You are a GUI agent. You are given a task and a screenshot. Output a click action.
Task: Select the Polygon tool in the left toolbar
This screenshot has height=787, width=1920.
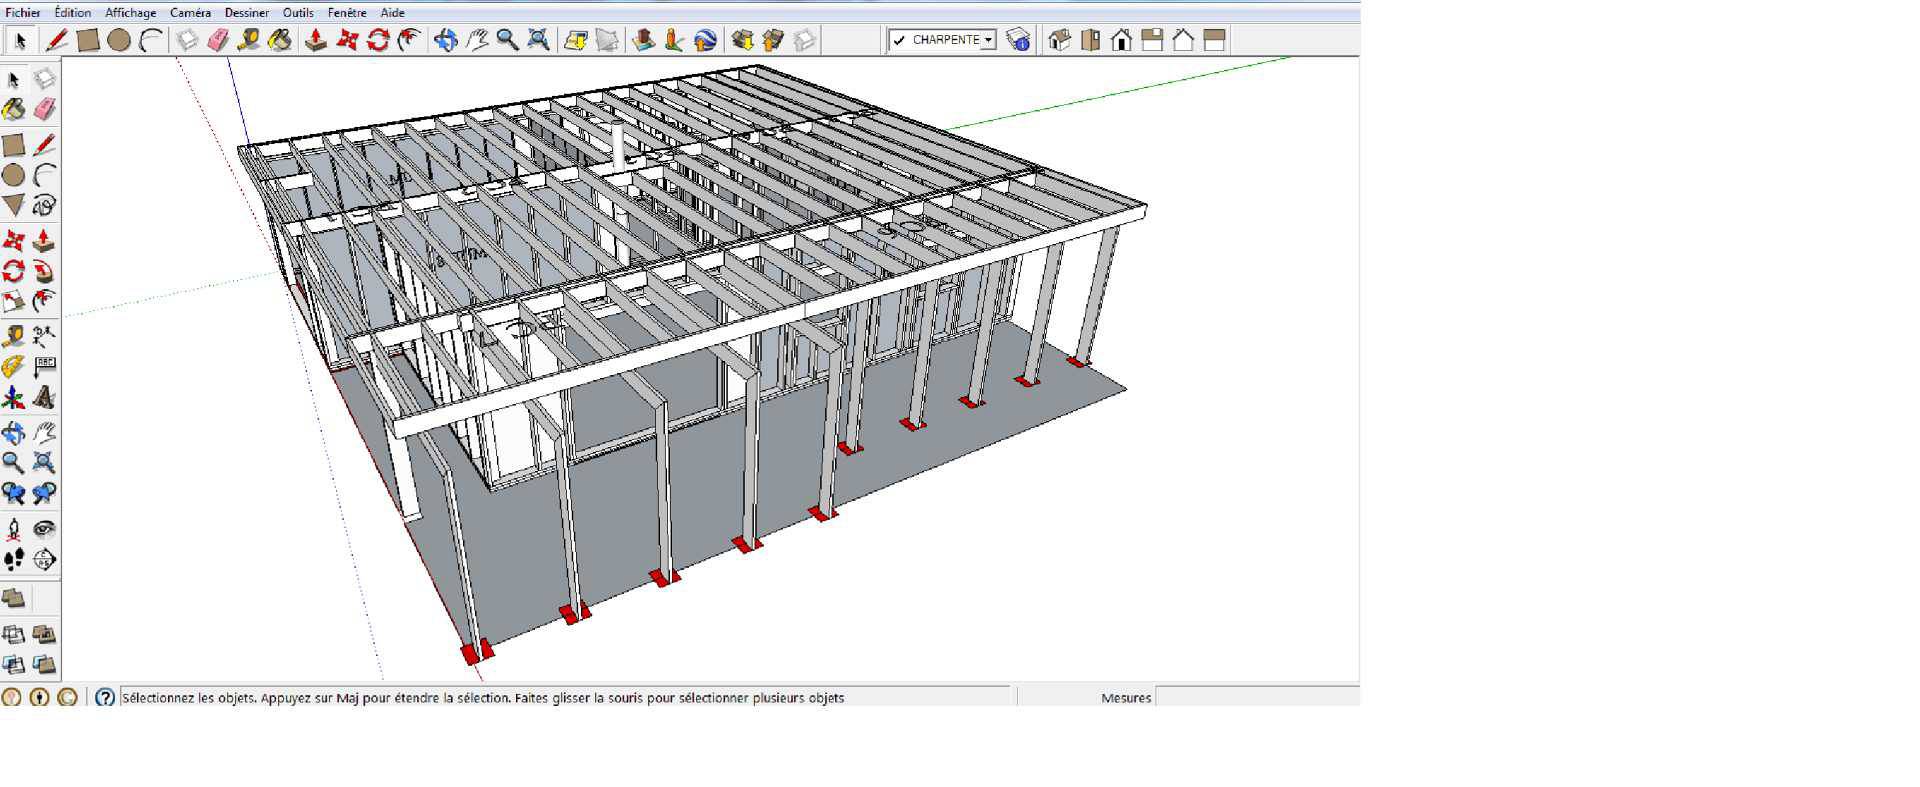click(13, 205)
